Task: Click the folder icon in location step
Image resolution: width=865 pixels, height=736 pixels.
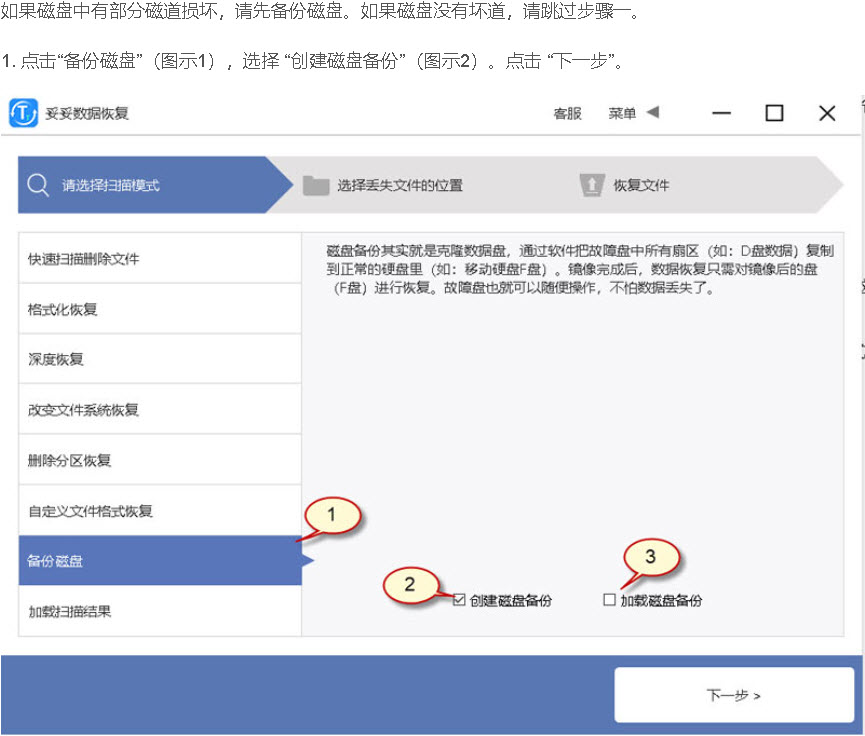Action: (316, 185)
